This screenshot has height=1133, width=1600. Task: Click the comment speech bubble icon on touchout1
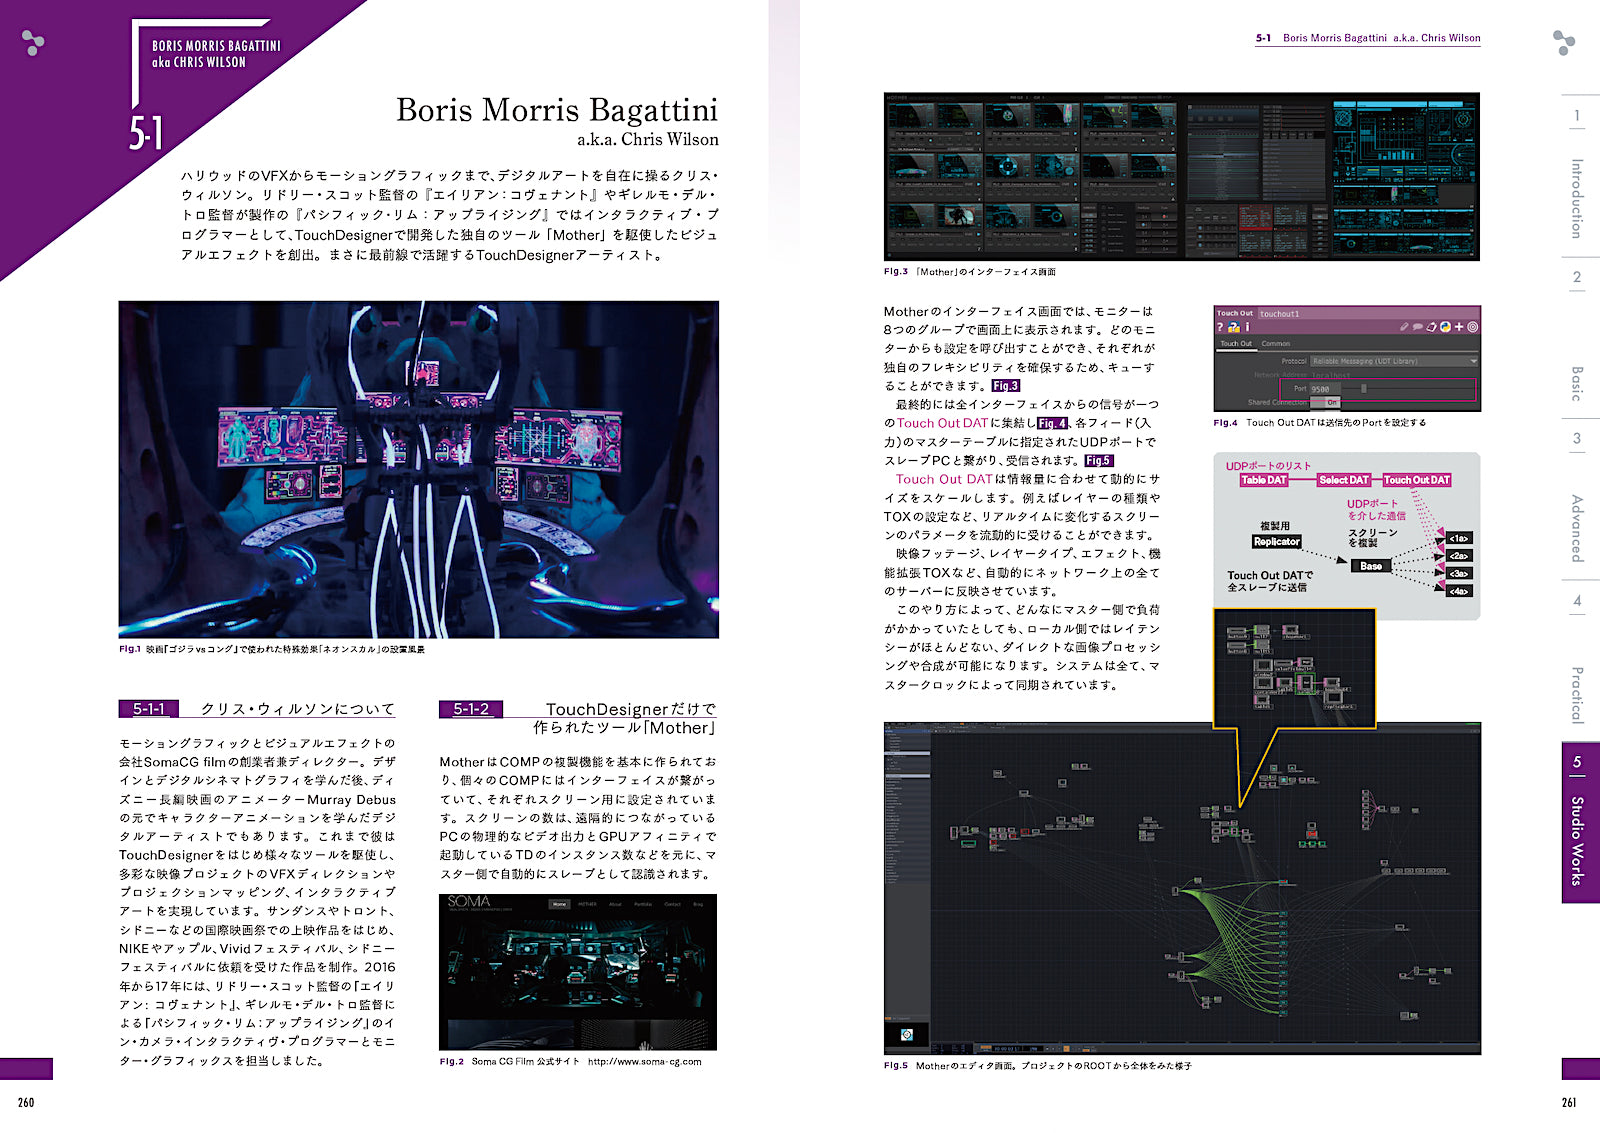[x=1417, y=327]
